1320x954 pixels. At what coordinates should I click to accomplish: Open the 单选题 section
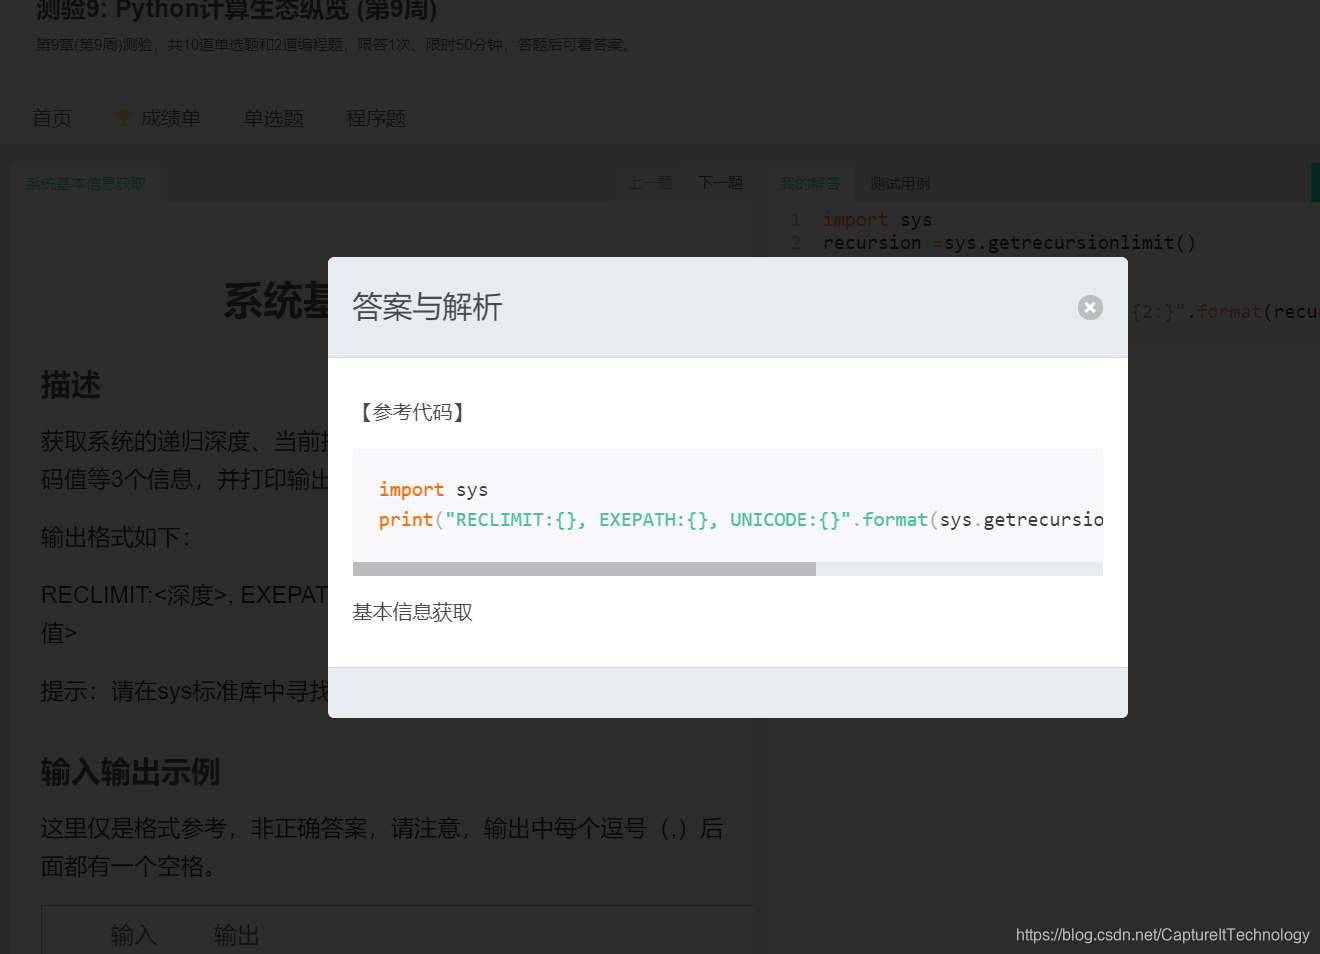273,117
